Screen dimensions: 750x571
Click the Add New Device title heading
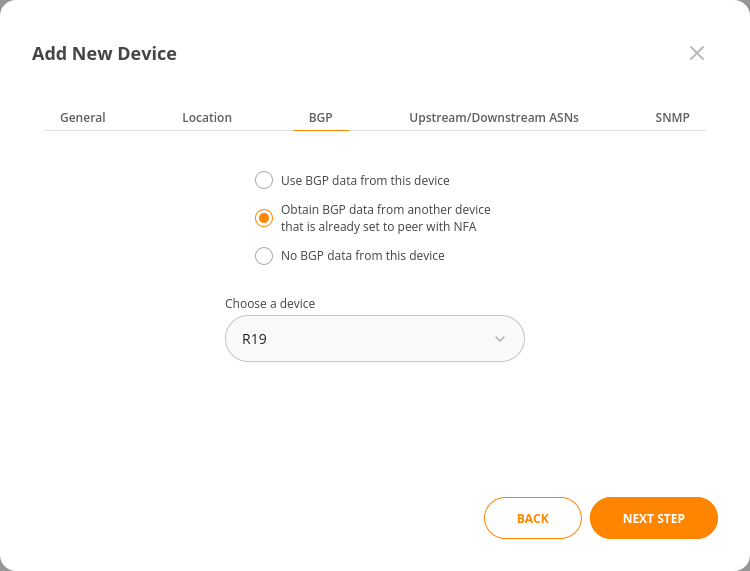pos(104,54)
